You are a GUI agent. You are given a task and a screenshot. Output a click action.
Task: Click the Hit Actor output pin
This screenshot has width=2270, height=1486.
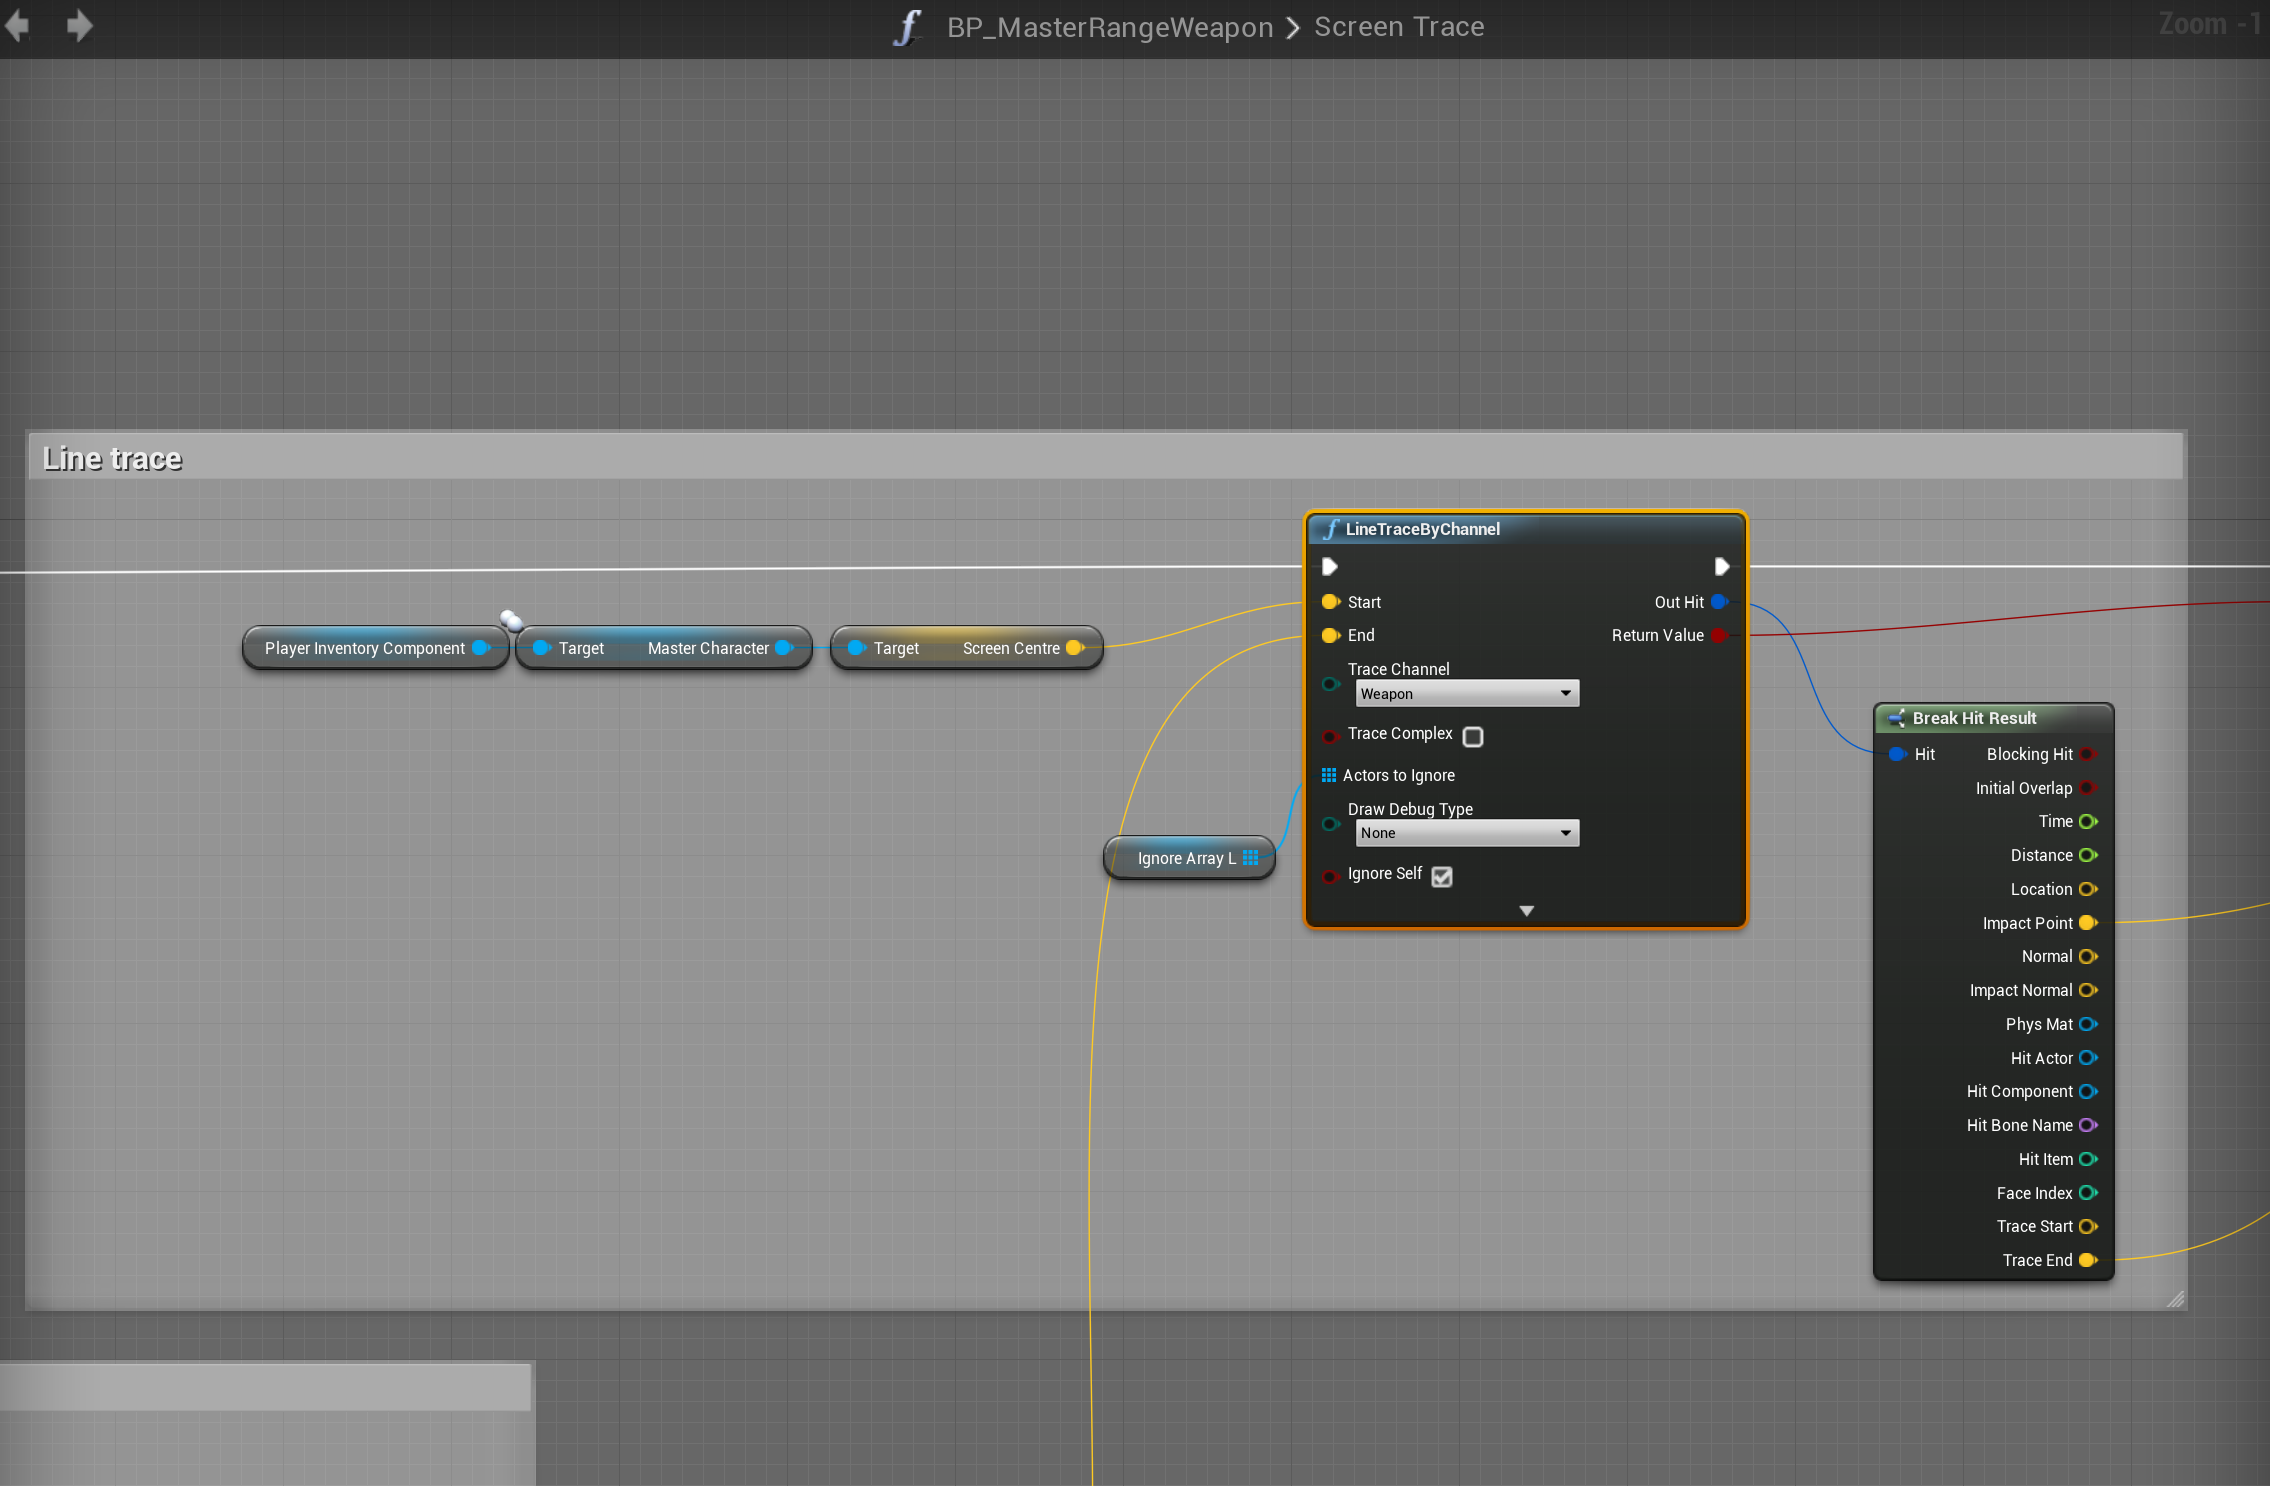point(2087,1058)
